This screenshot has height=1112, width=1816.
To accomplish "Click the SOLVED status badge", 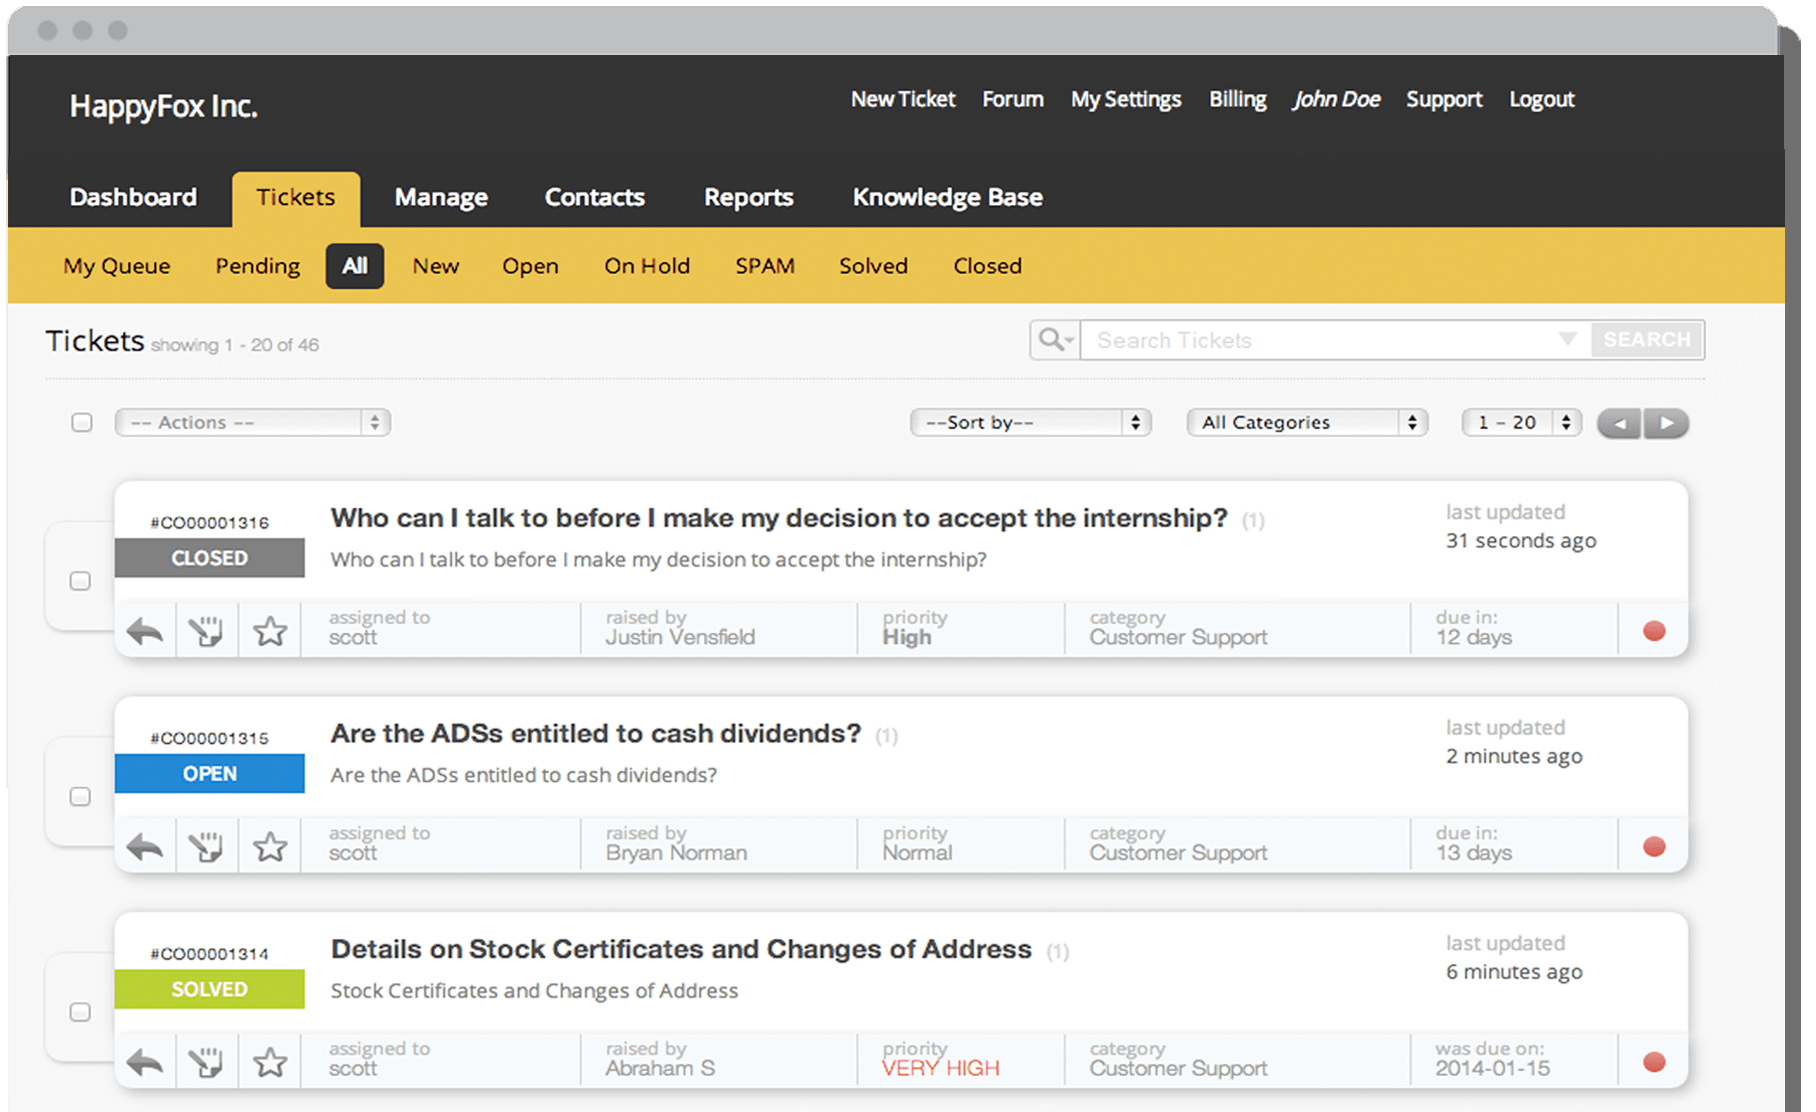I will tap(210, 989).
